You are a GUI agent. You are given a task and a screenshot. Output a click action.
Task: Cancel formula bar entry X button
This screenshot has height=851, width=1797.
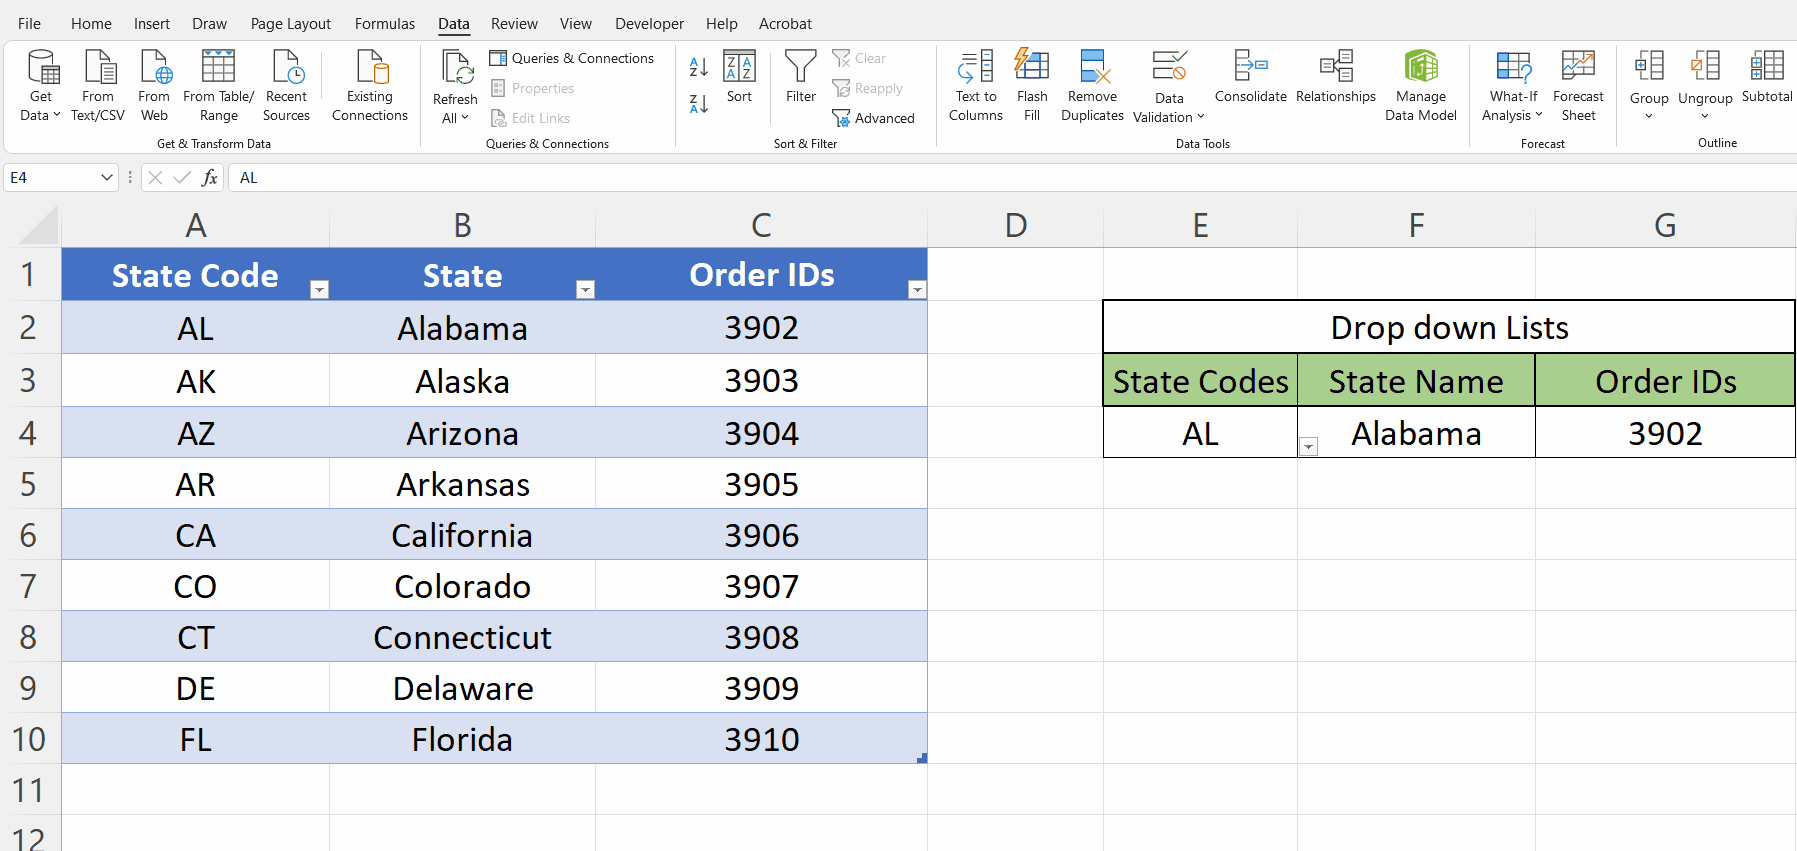[x=155, y=177]
